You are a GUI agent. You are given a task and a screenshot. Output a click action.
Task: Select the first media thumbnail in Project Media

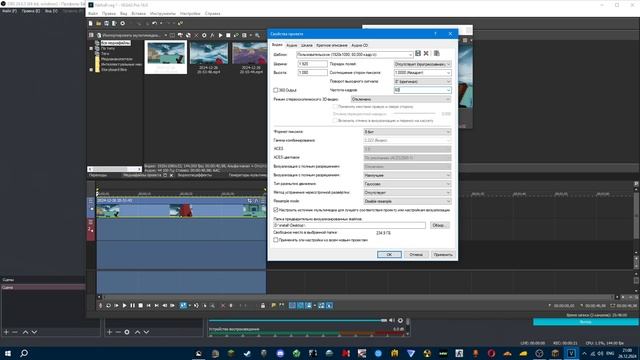(166, 57)
